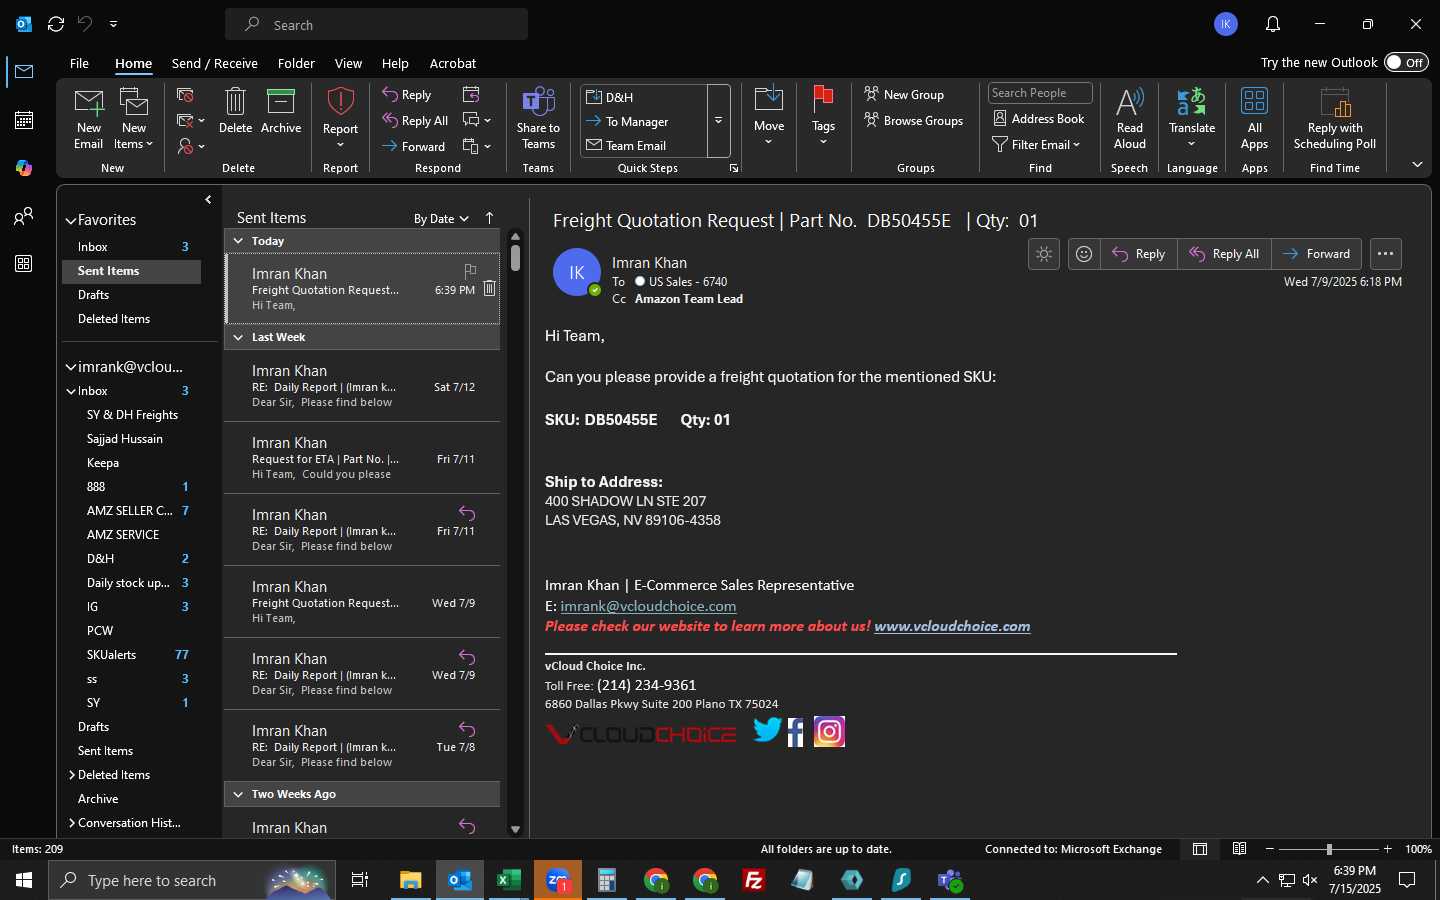Image resolution: width=1440 pixels, height=900 pixels.
Task: Open the Help tab
Action: coord(395,63)
